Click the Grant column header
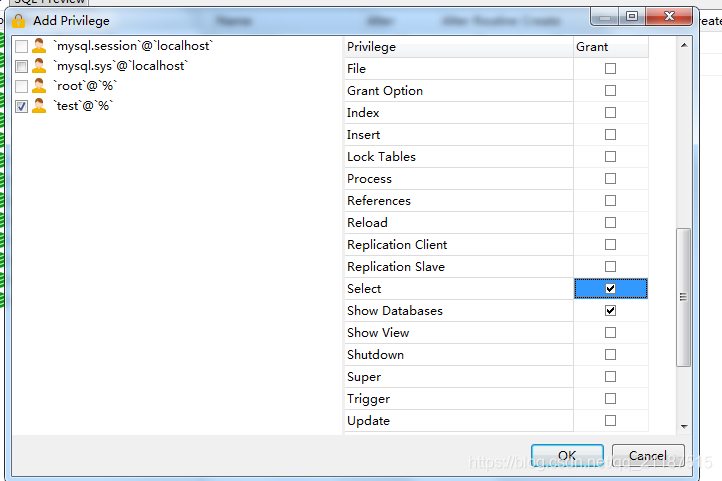This screenshot has height=481, width=722. coord(611,47)
